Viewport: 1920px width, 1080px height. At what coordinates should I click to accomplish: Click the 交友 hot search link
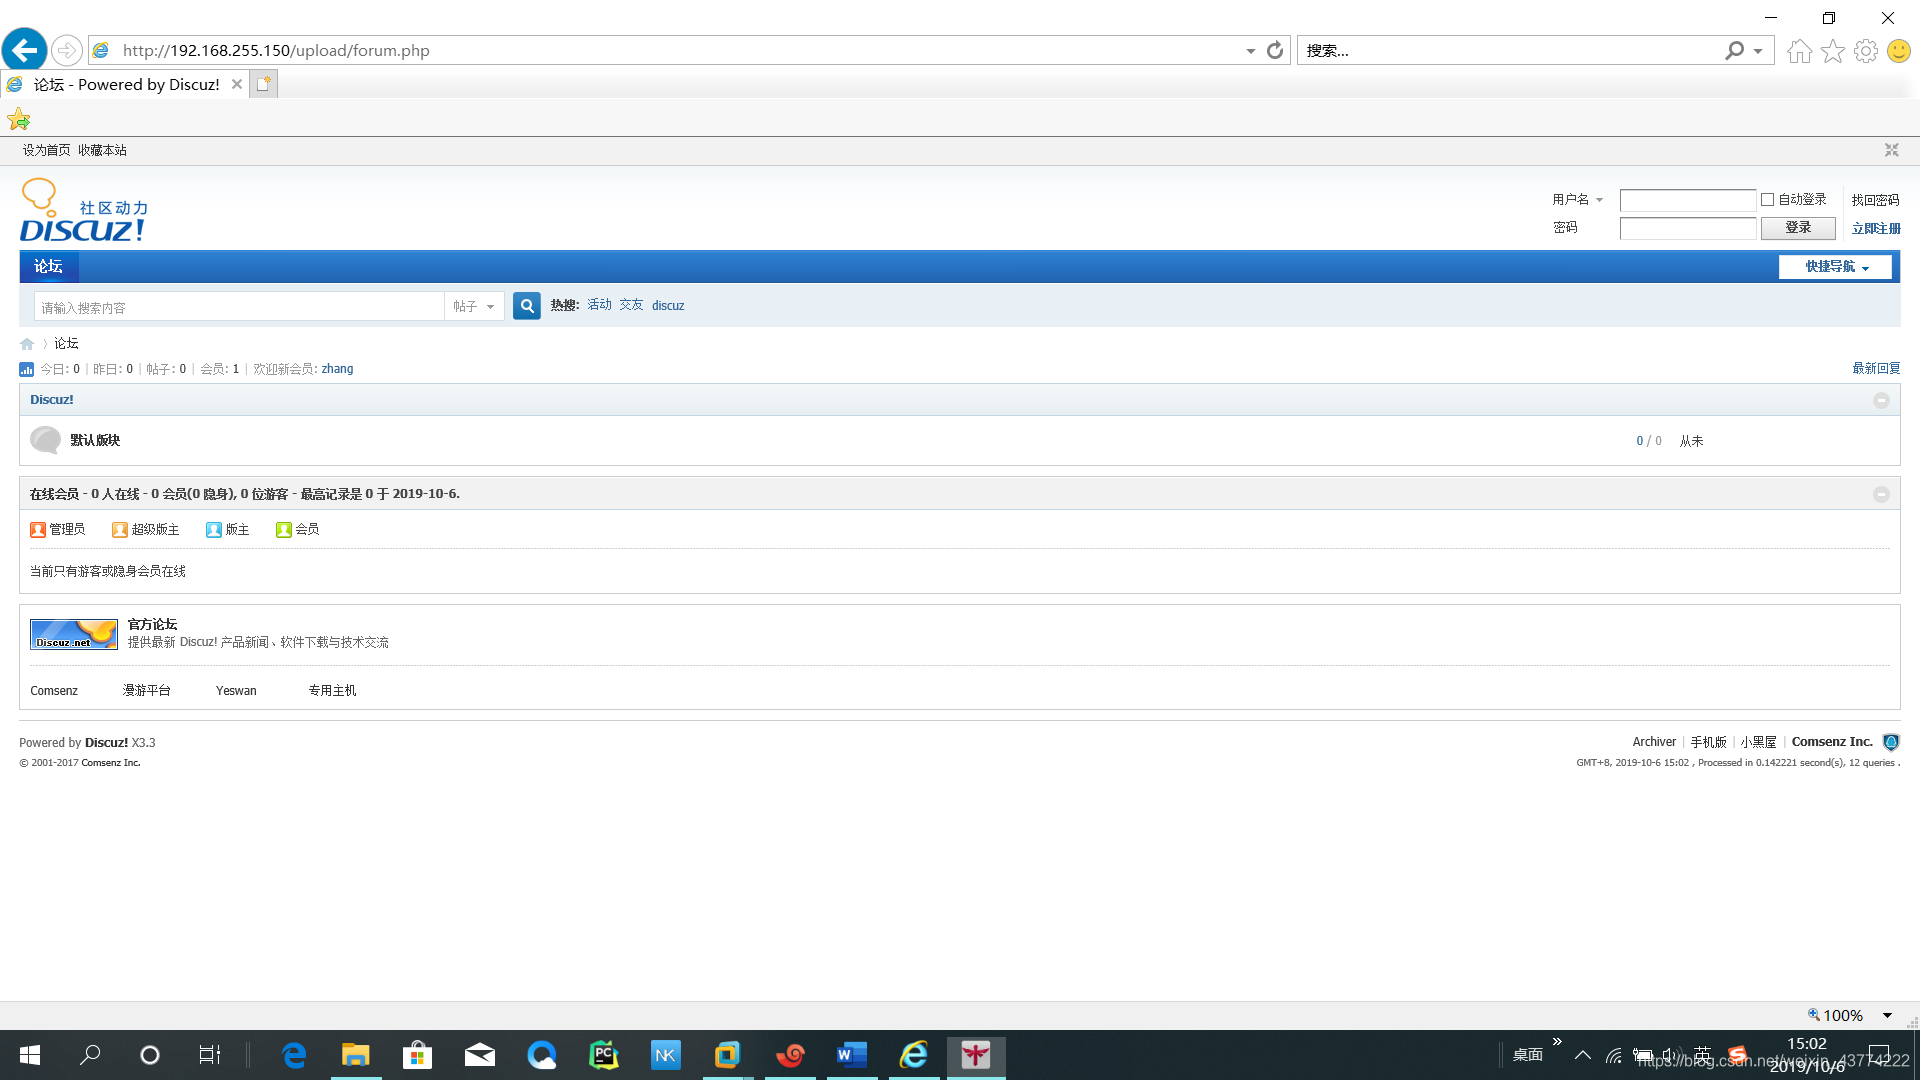[x=631, y=305]
